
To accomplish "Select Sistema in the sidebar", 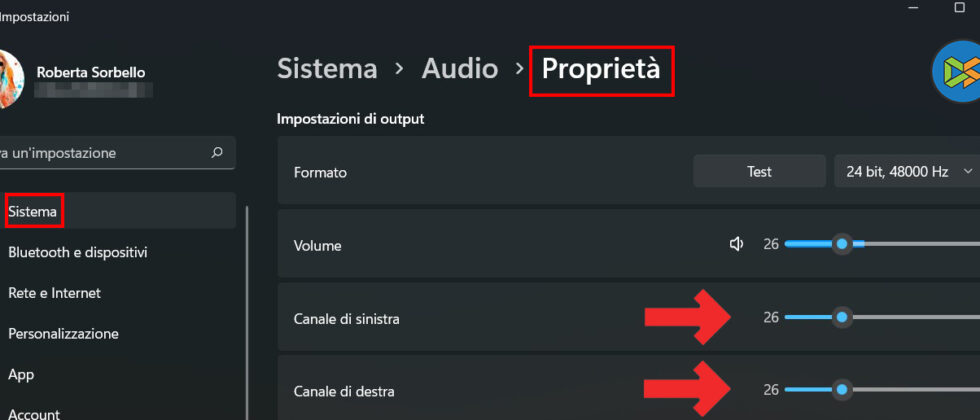I will 33,211.
